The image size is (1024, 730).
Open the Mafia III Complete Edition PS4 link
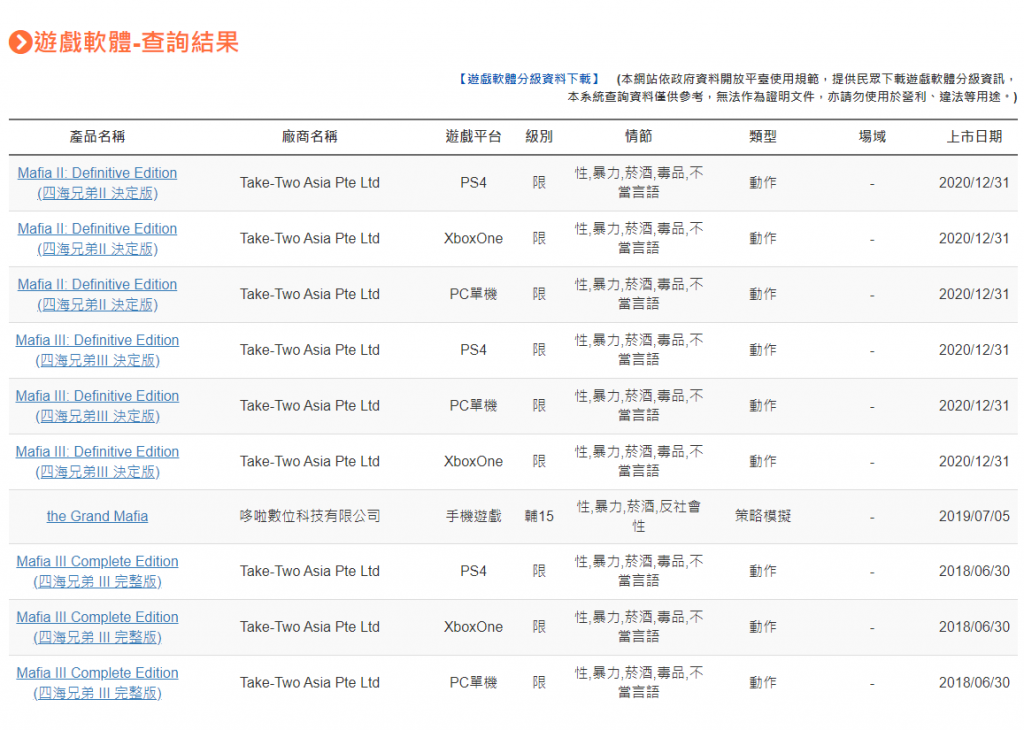[97, 571]
